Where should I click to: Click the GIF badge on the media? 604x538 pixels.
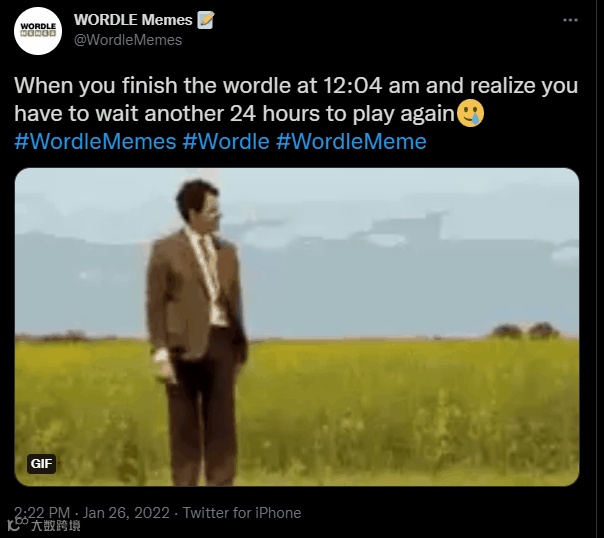pos(41,464)
